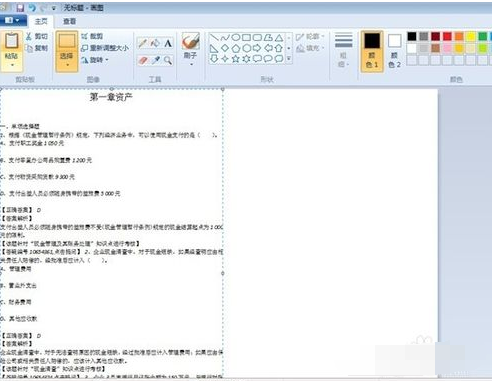Click the Resize button in Image group

pyautogui.click(x=105, y=48)
